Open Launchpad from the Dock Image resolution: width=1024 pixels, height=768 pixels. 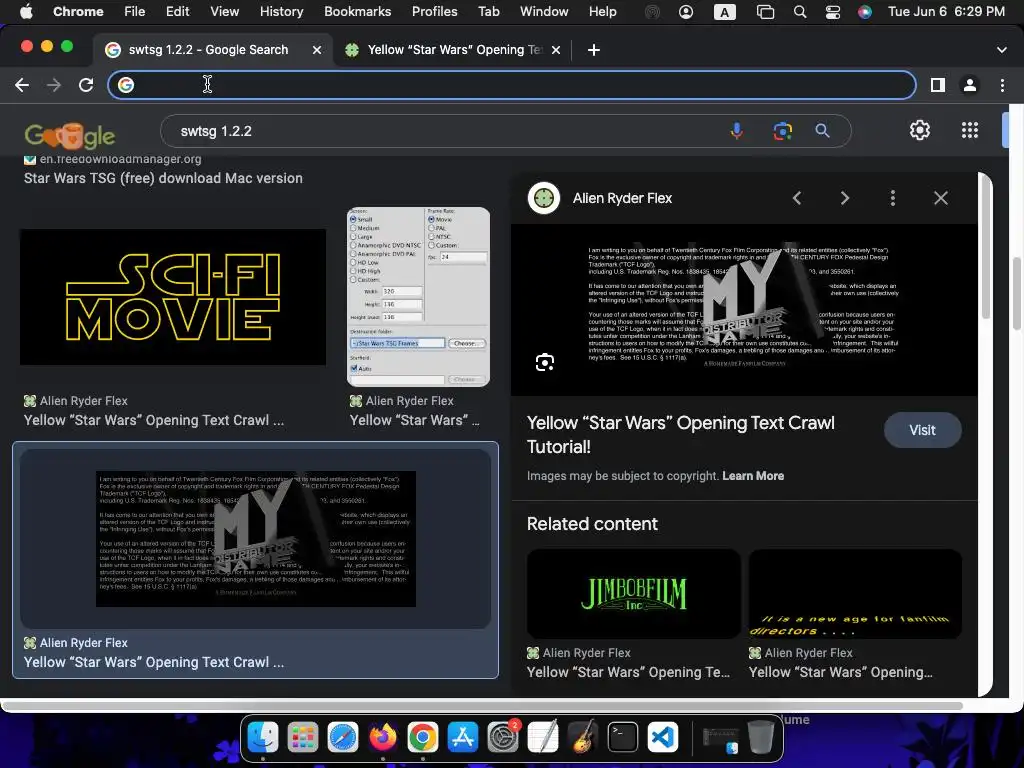[x=303, y=738]
